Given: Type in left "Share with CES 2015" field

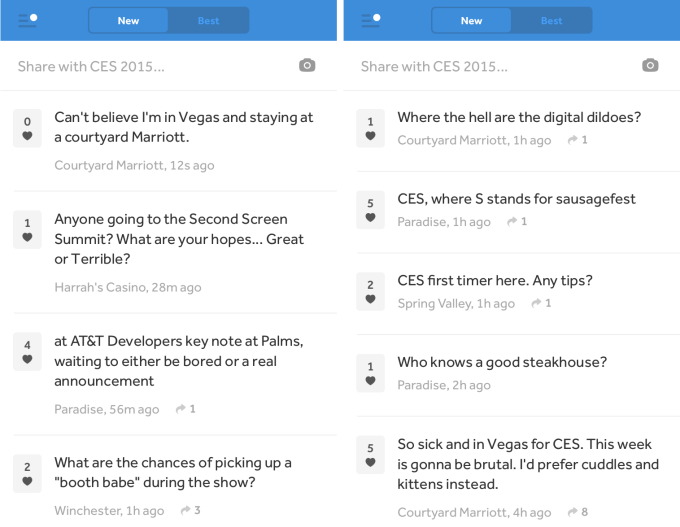Looking at the screenshot, I should [x=150, y=67].
